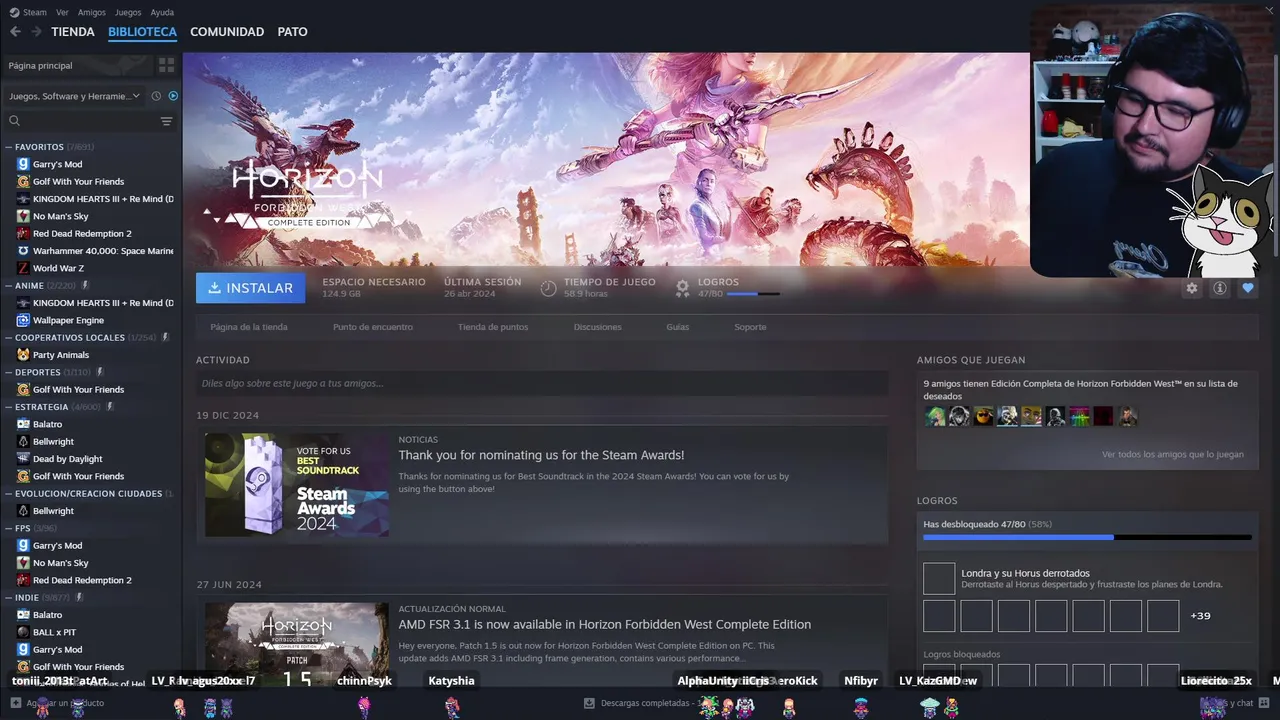This screenshot has height=720, width=1280.
Task: Open Warhammer 40,000: Space Marine entry
Action: (x=103, y=251)
